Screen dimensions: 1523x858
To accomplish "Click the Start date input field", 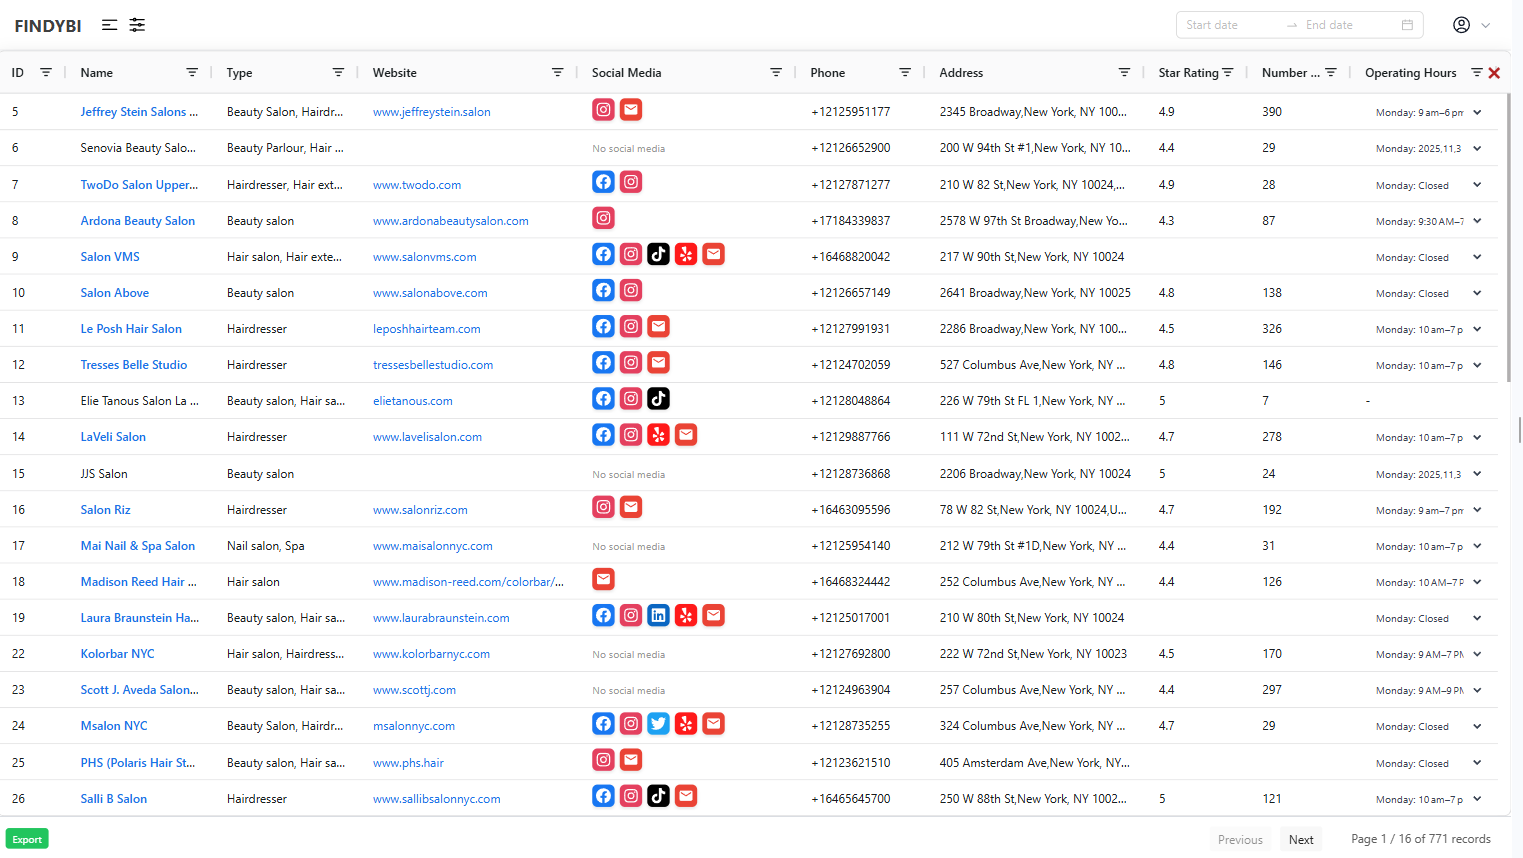I will point(1231,25).
